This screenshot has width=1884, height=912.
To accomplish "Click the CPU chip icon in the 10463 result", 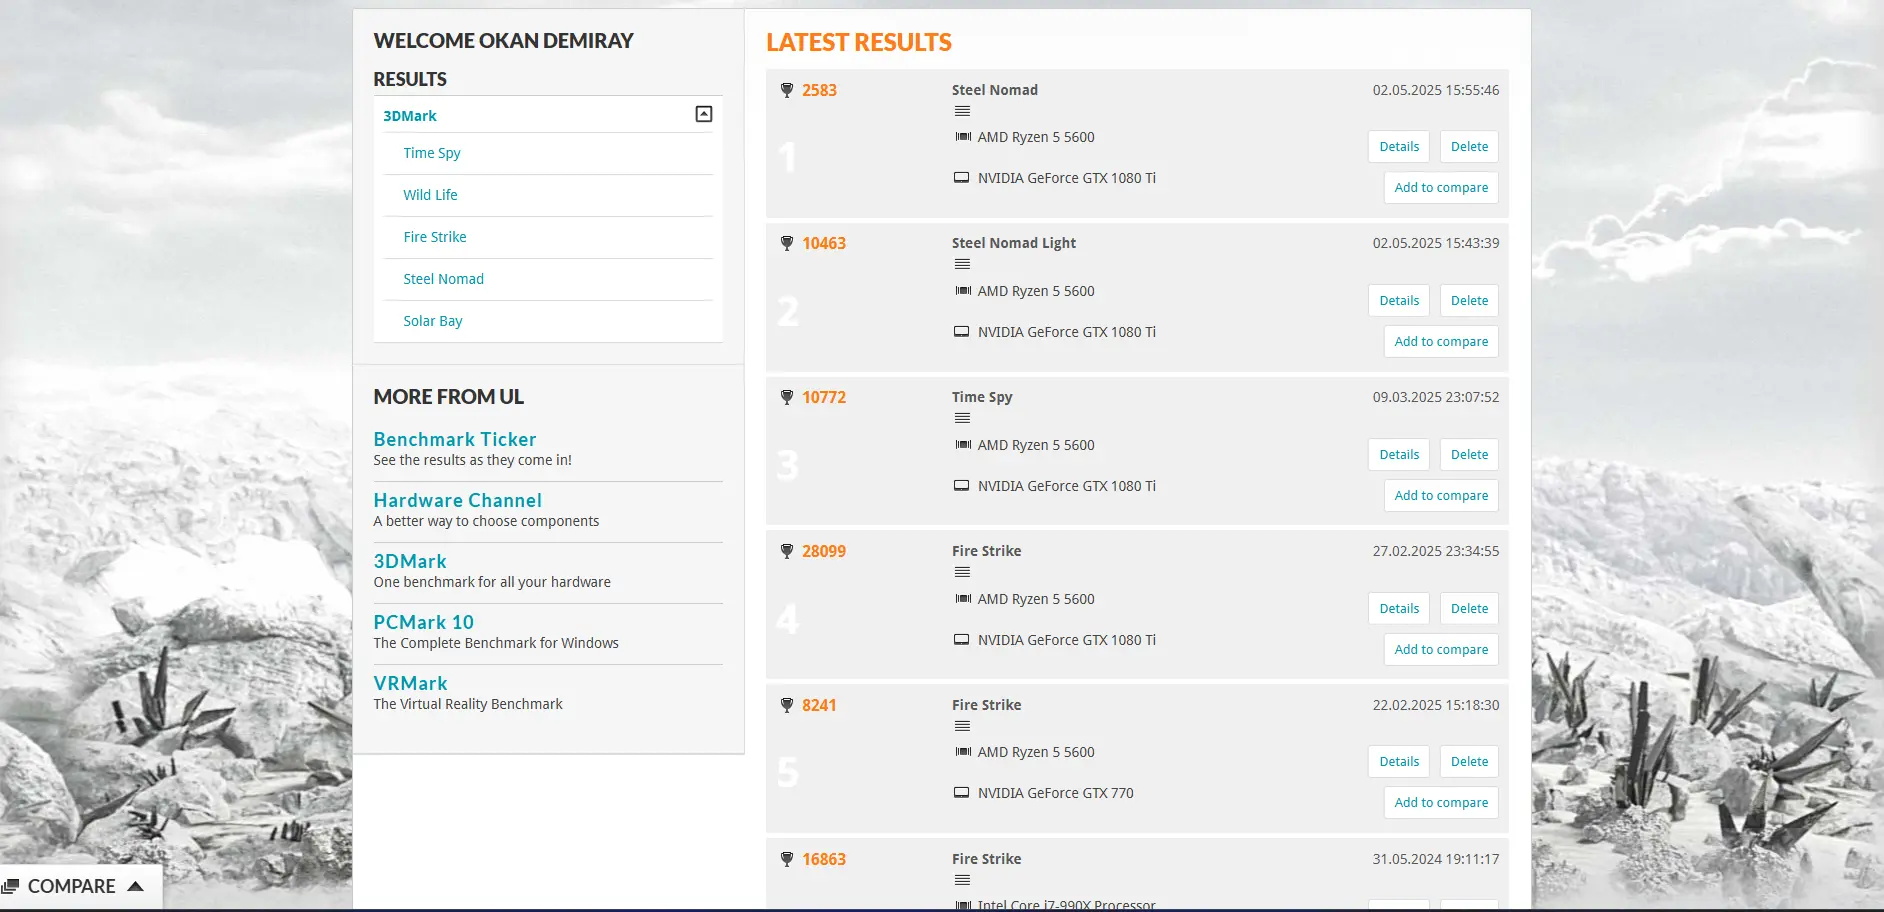I will [x=963, y=291].
